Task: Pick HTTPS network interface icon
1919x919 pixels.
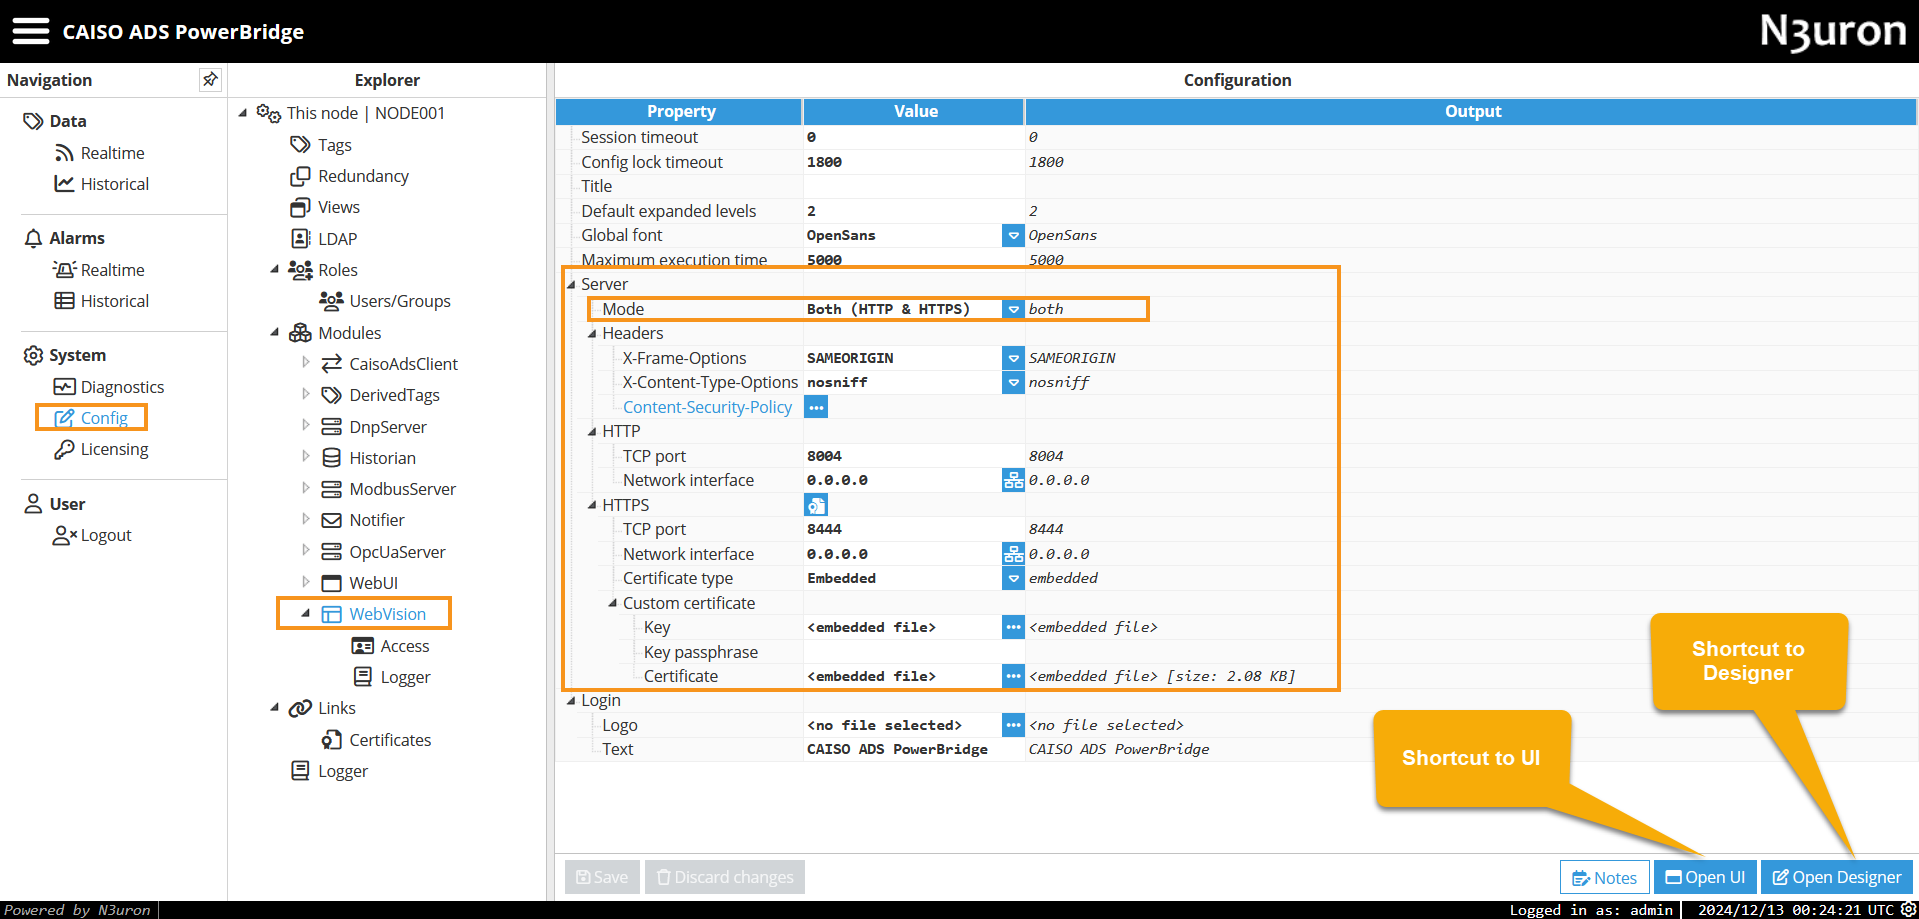Action: (1013, 554)
